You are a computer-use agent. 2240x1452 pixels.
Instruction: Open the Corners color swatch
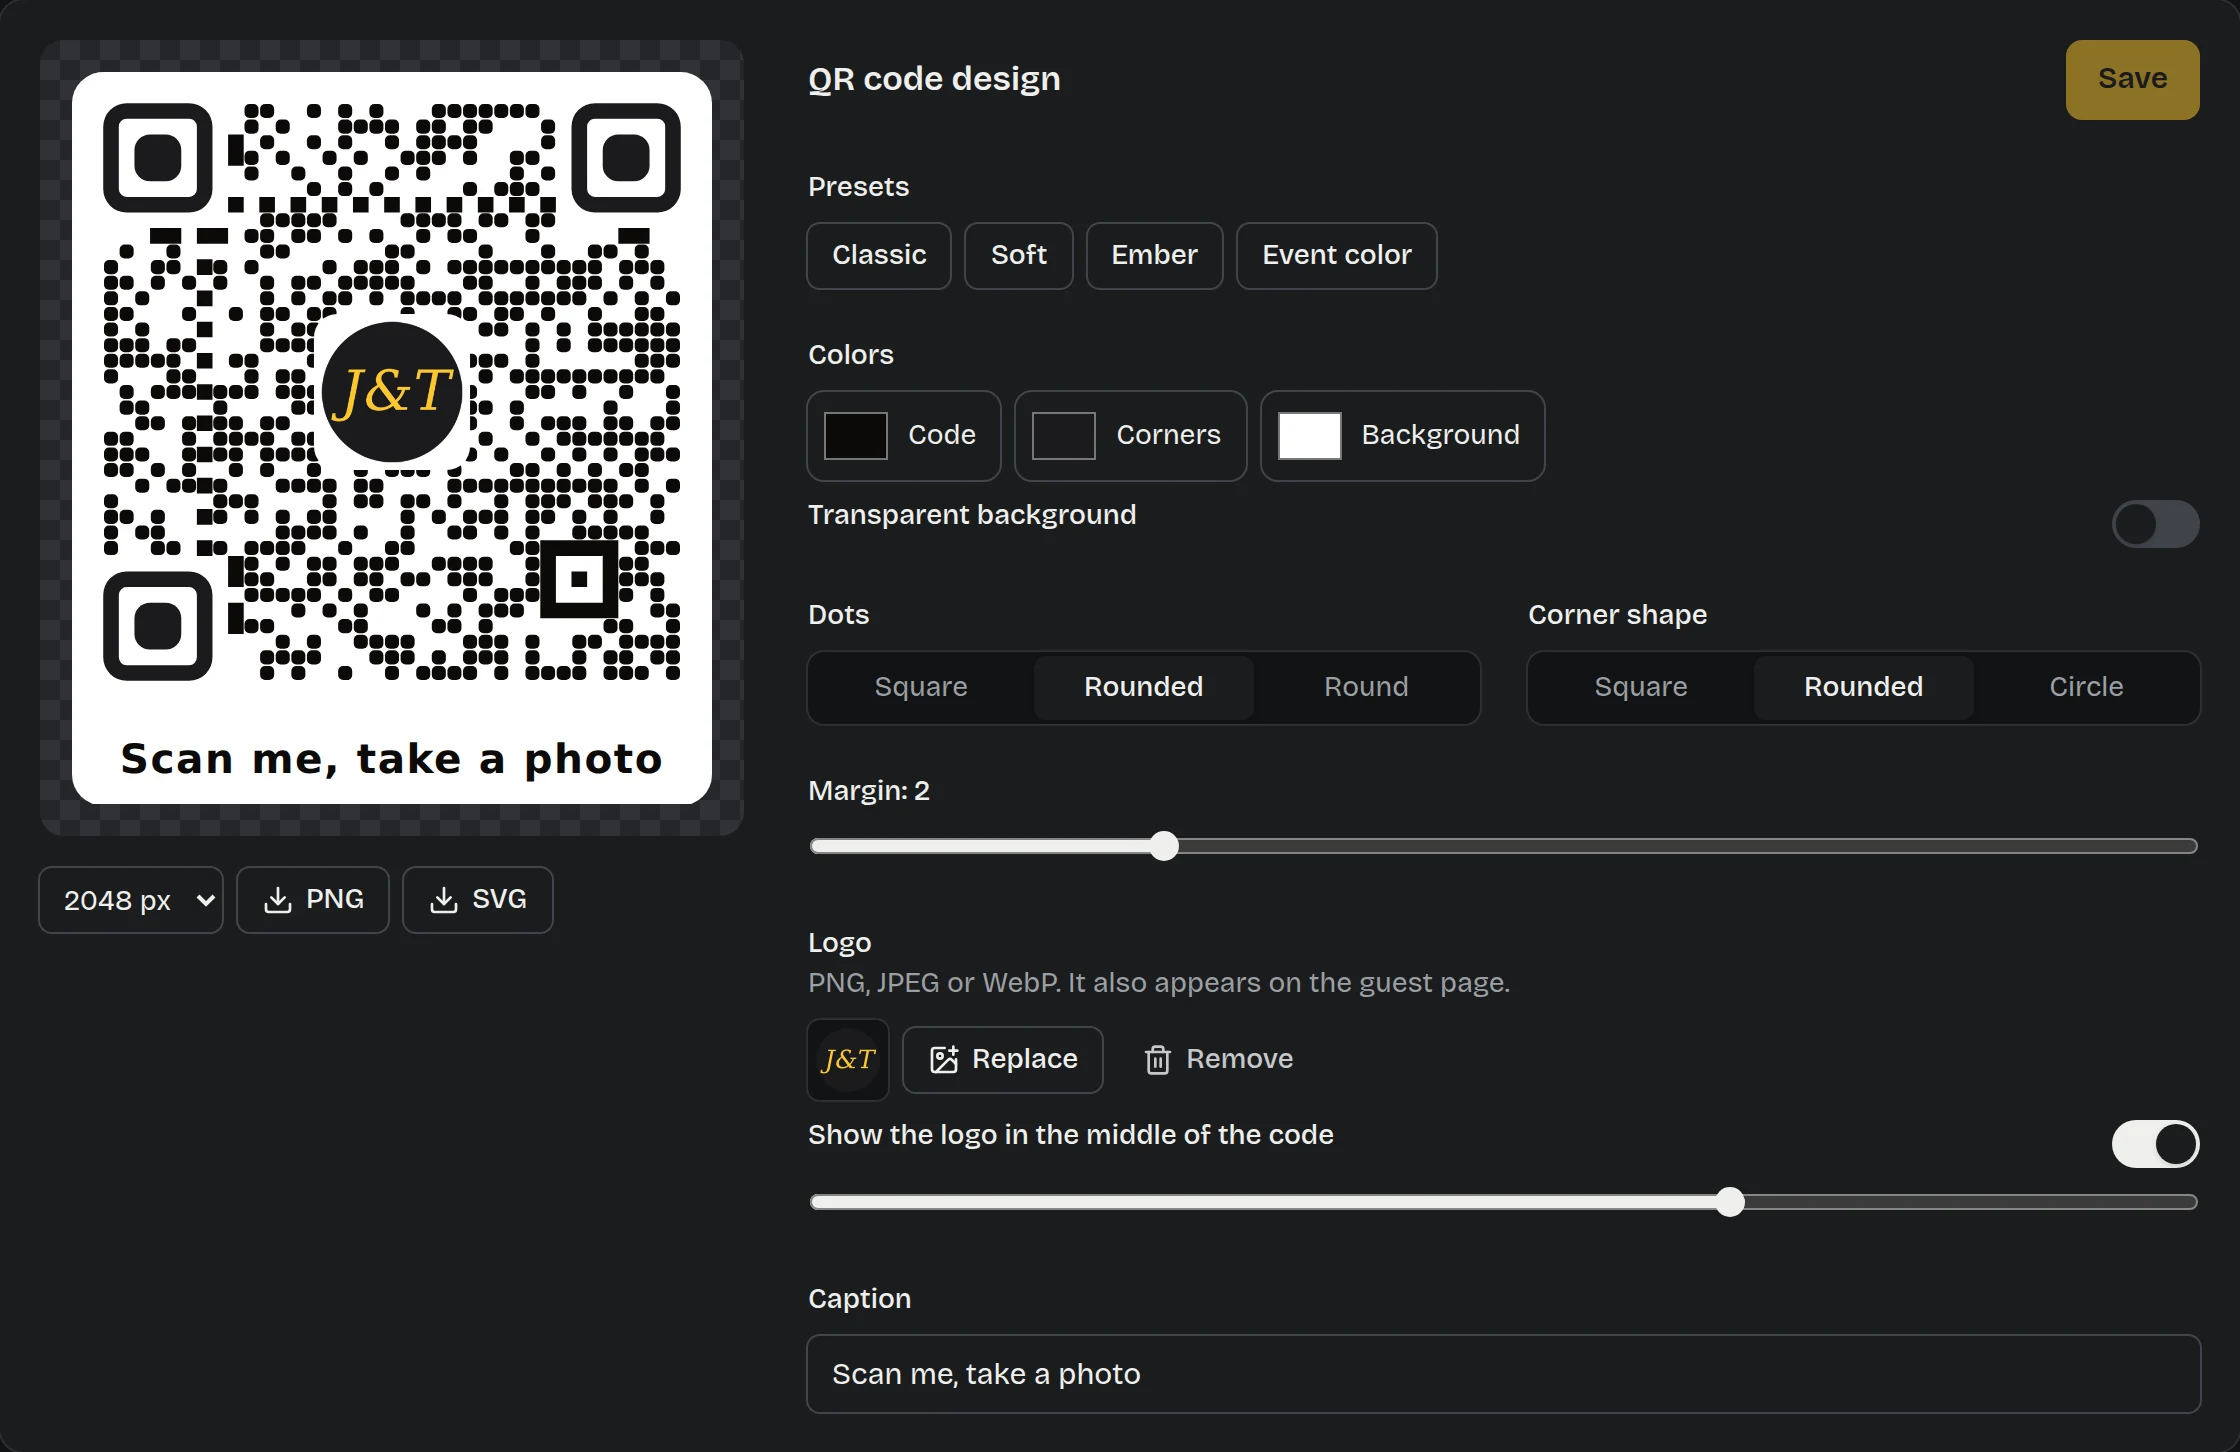(1064, 436)
